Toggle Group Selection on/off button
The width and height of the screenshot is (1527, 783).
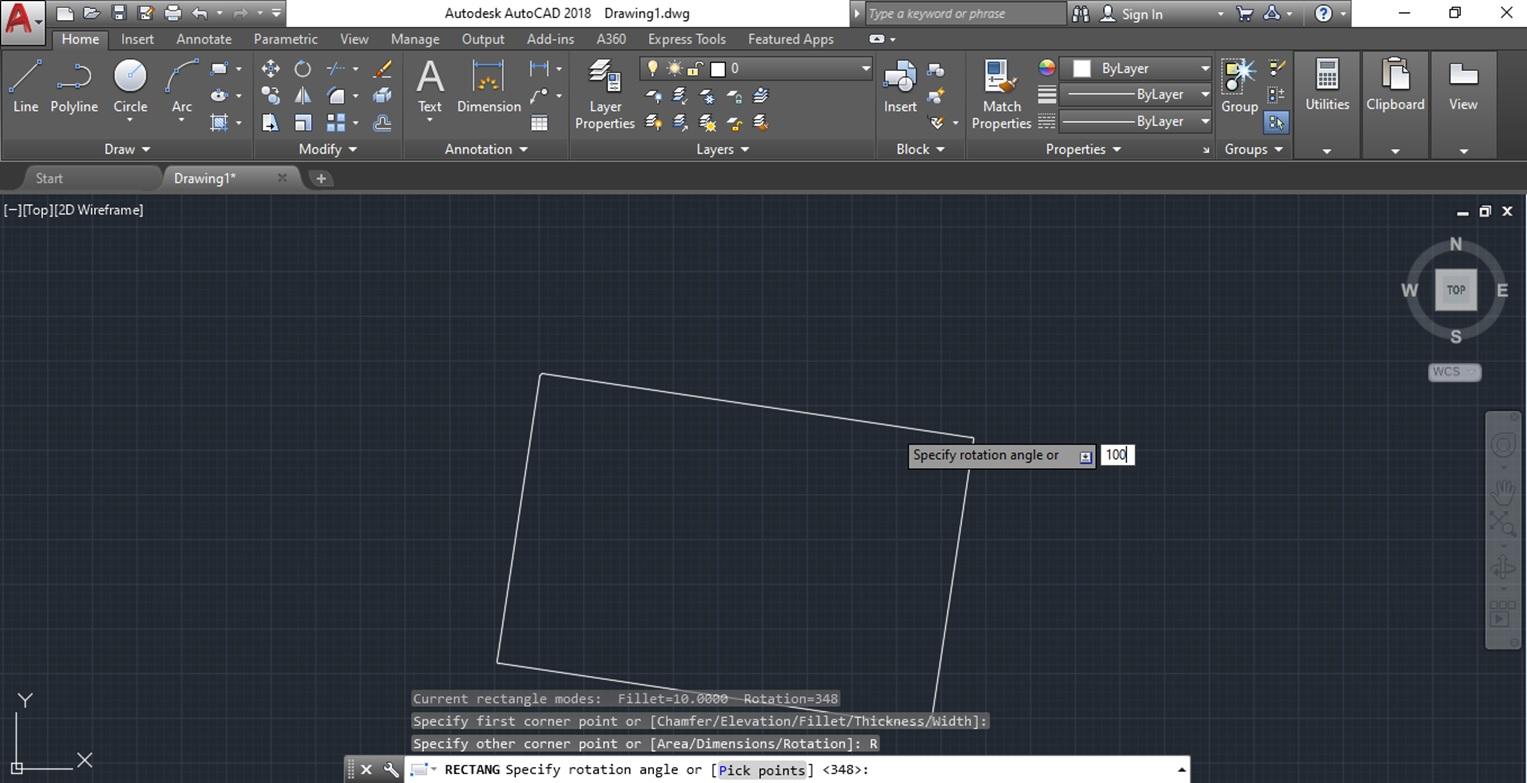(x=1276, y=122)
